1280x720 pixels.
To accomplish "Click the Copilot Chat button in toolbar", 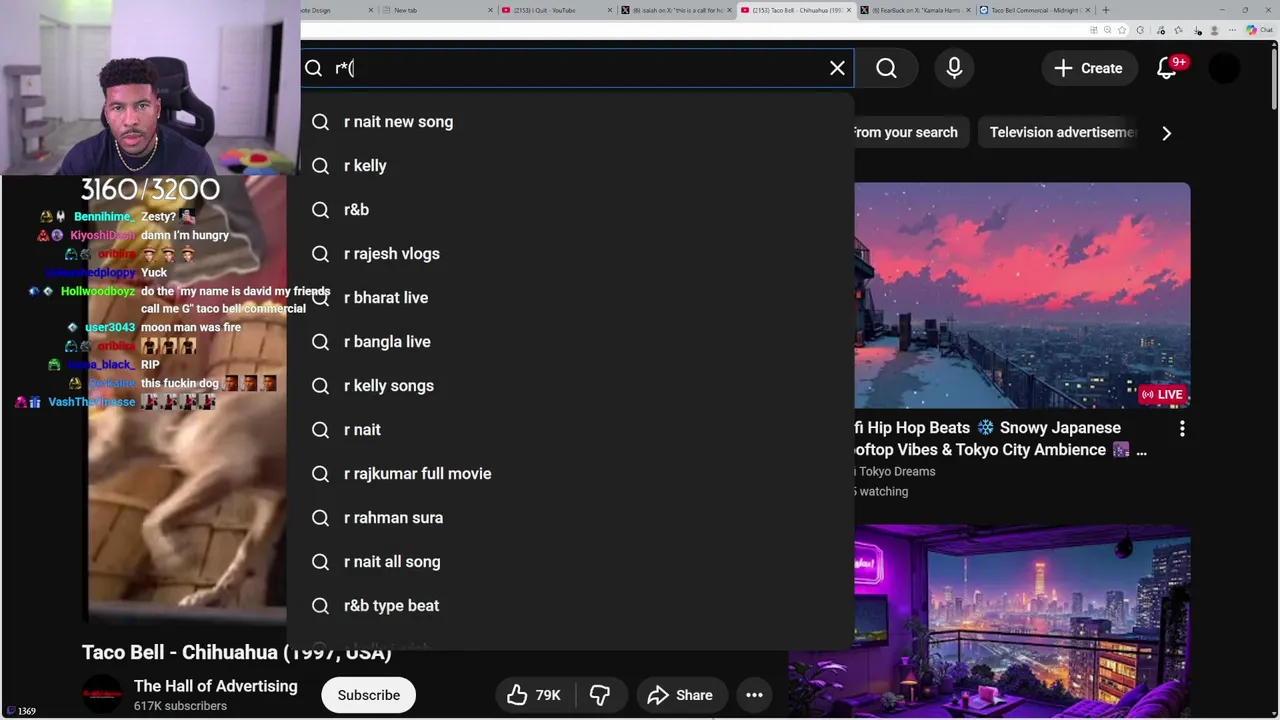I will point(1259,30).
